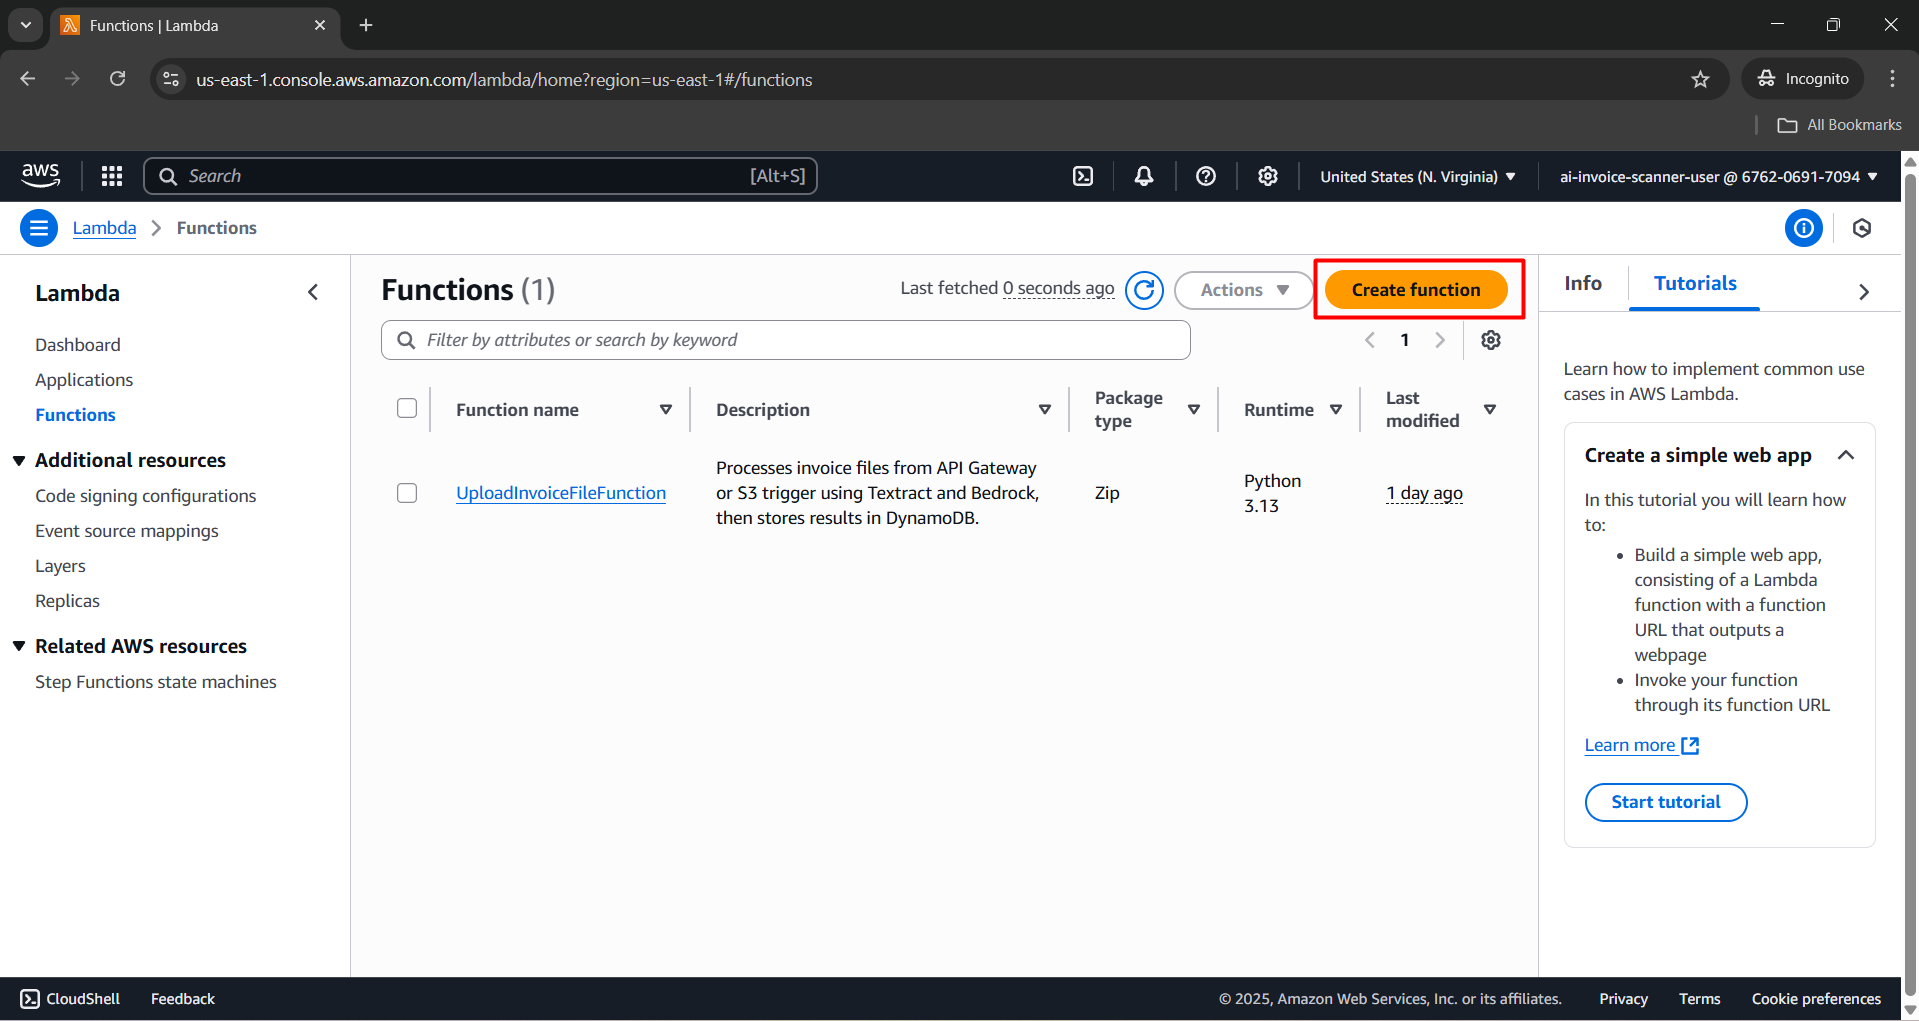Sort by the Runtime column arrow
The image size is (1919, 1021).
click(1337, 409)
